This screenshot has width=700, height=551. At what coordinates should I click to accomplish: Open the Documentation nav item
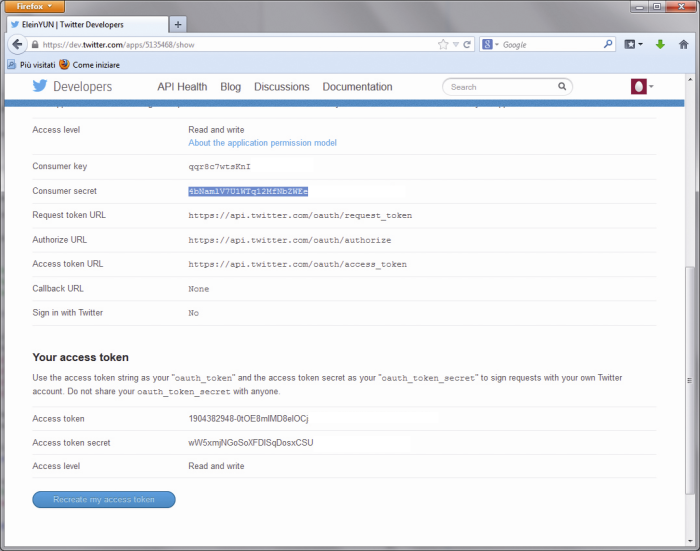pos(358,87)
